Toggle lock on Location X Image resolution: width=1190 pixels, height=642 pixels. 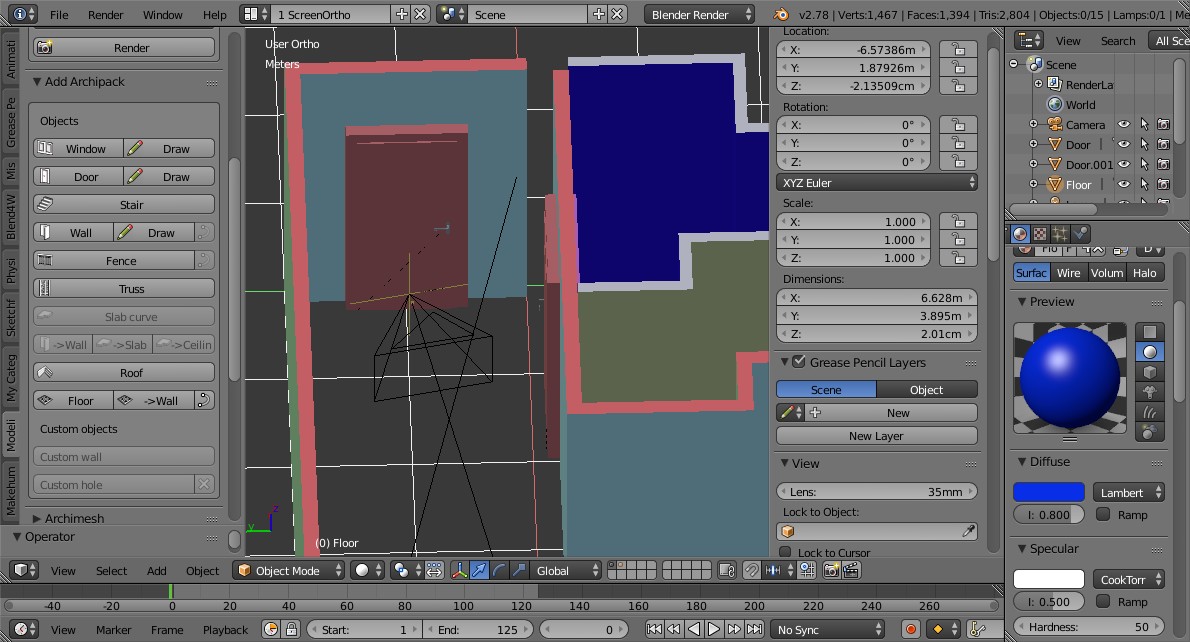tap(959, 49)
